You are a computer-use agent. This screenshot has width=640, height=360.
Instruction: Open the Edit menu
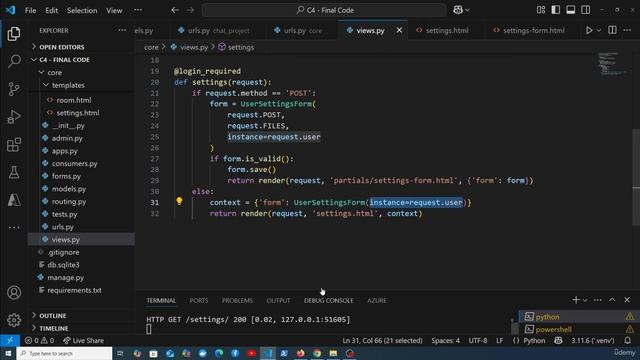tap(51, 10)
